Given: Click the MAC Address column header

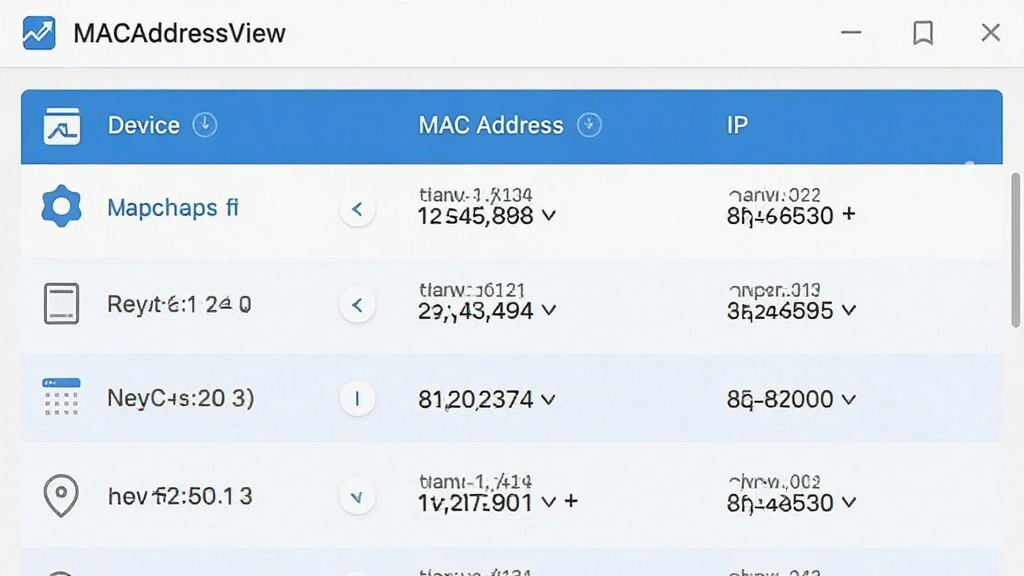Looking at the screenshot, I should (490, 125).
